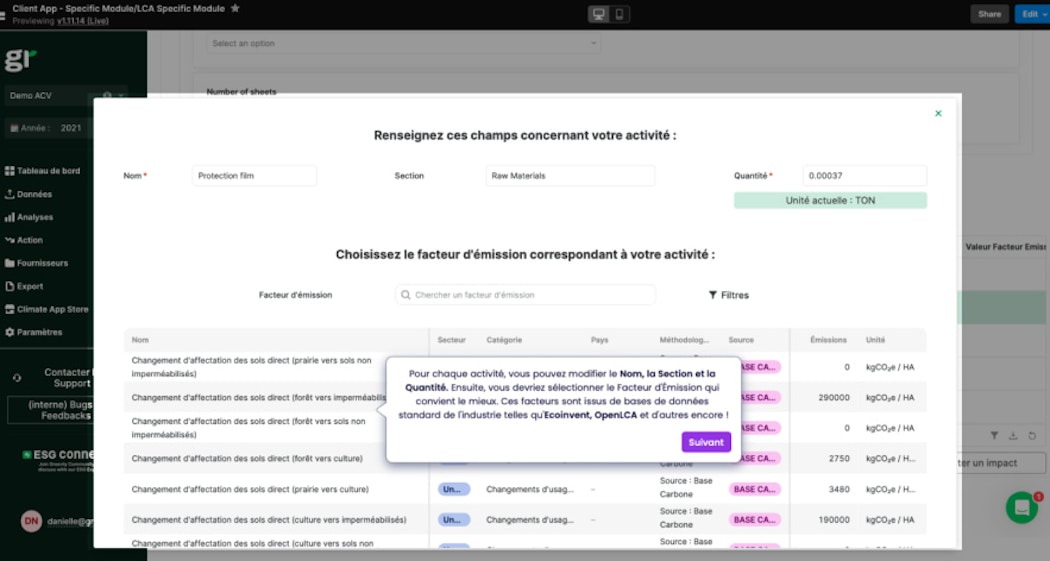1050x561 pixels.
Task: Click the gr logo
Action: pos(20,60)
